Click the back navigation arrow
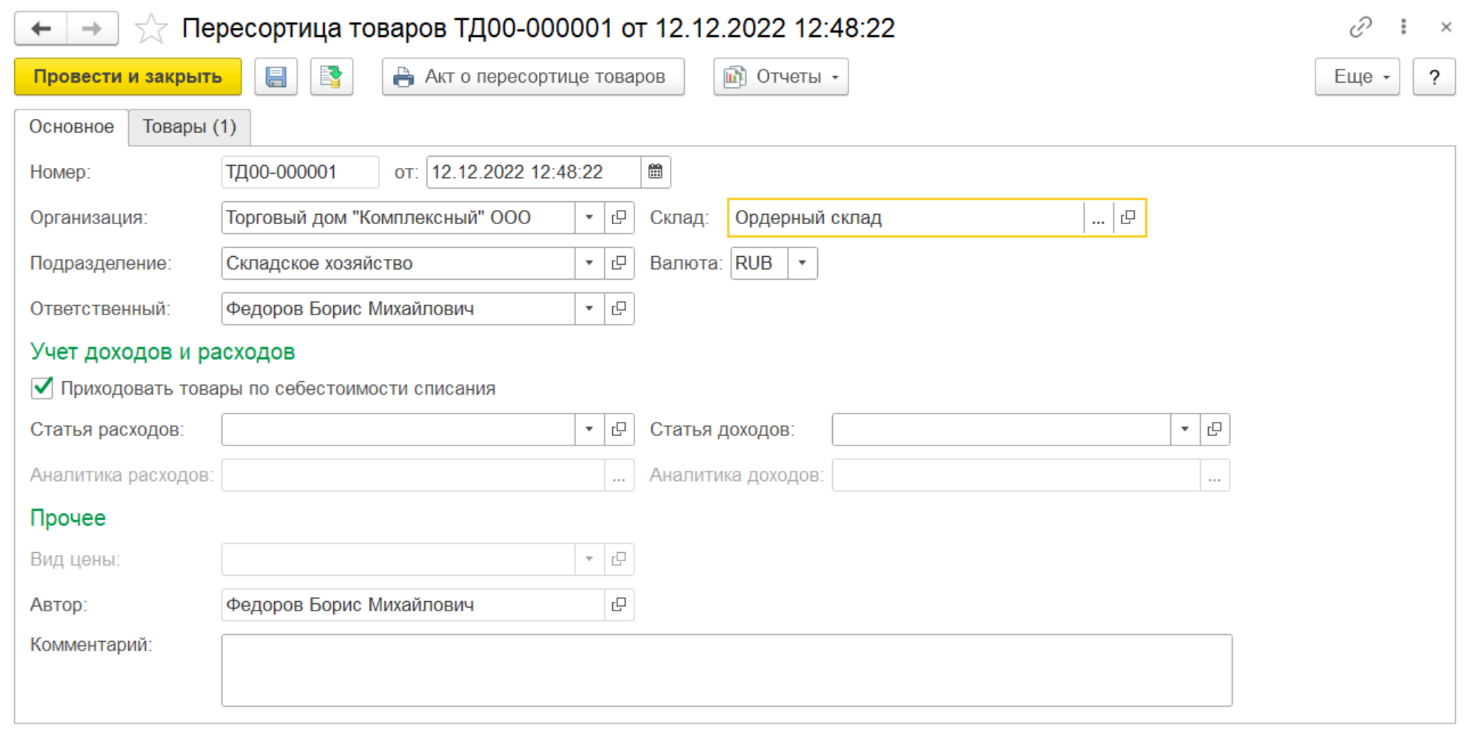Image resolution: width=1470 pixels, height=735 pixels. pos(41,29)
